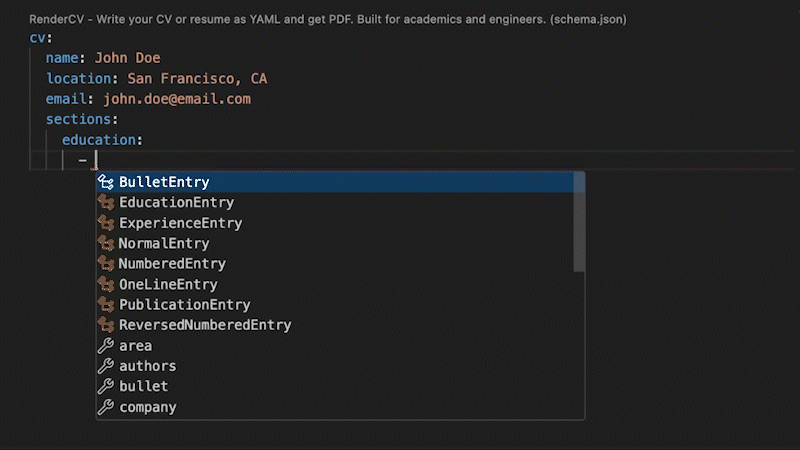800x450 pixels.
Task: Select the ReversedNumberedEntry suggestion
Action: click(205, 325)
